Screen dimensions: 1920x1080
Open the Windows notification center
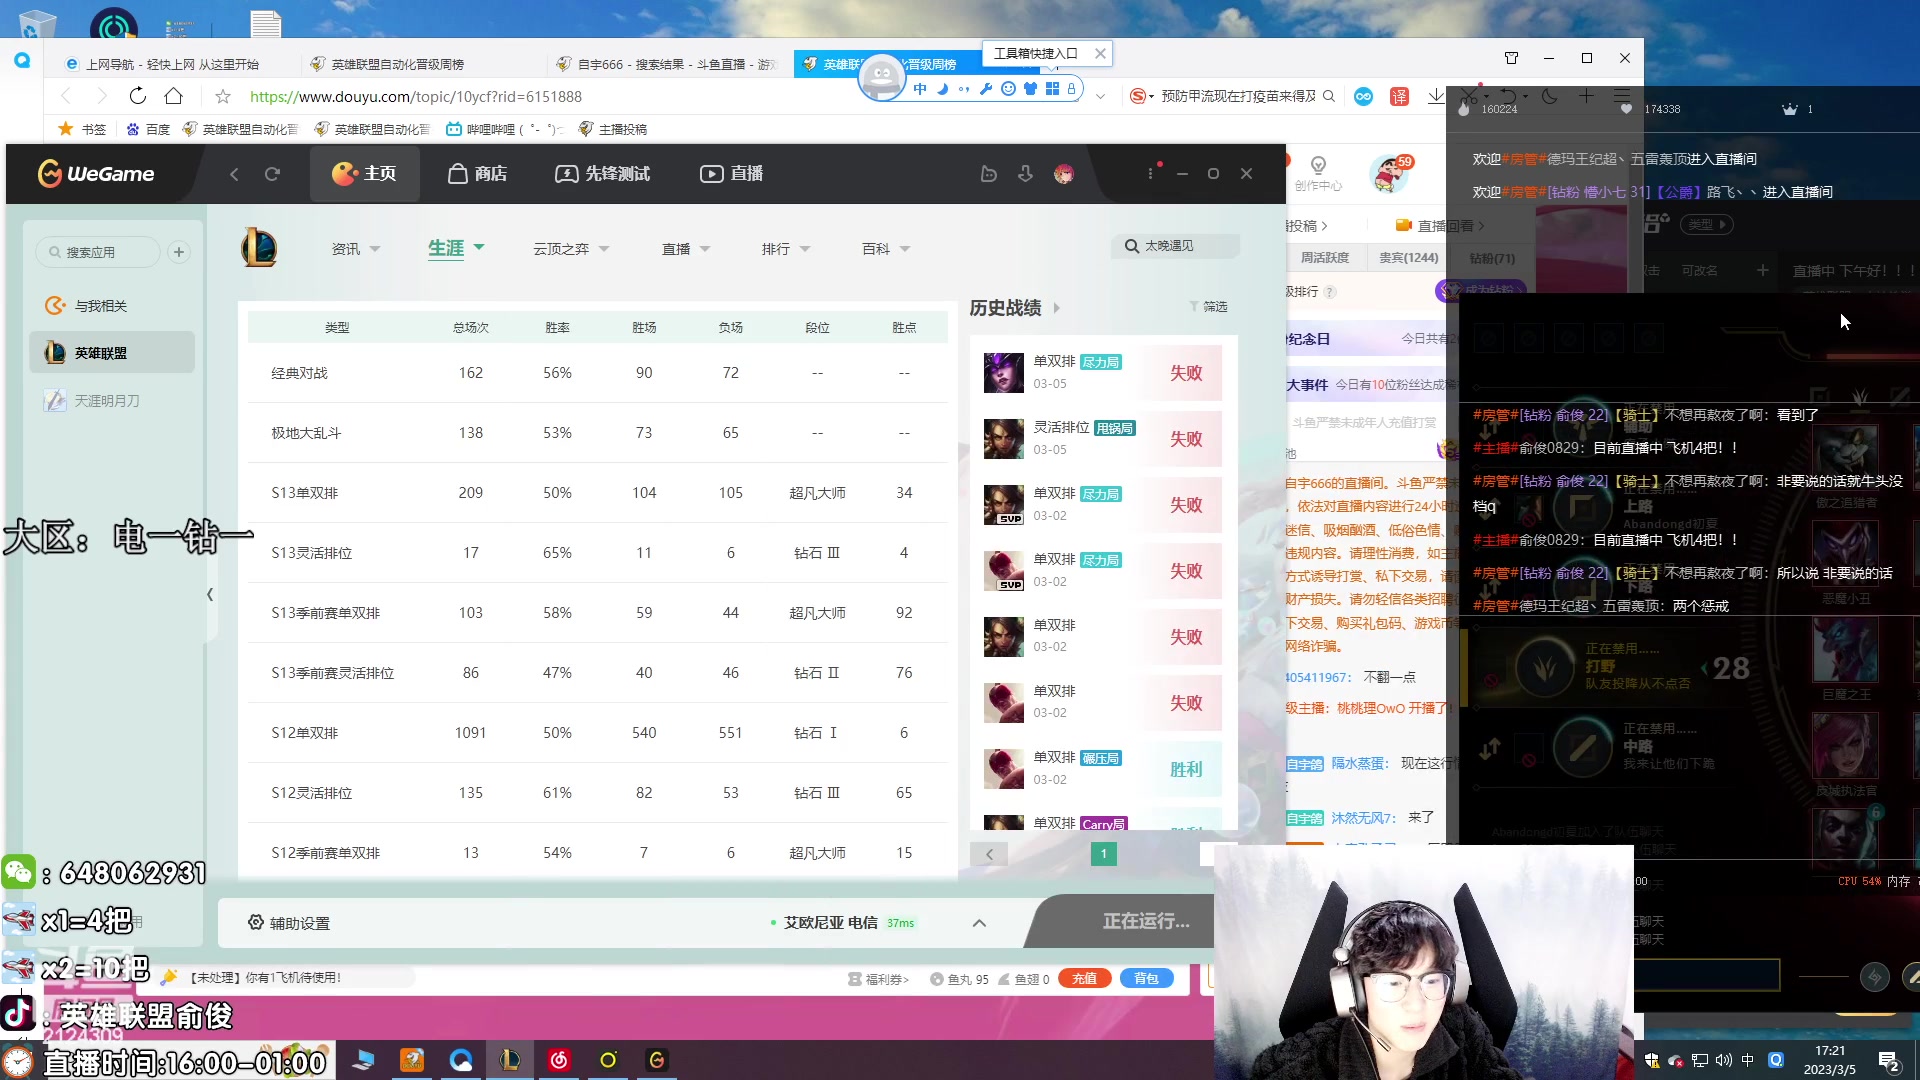pos(1889,1060)
